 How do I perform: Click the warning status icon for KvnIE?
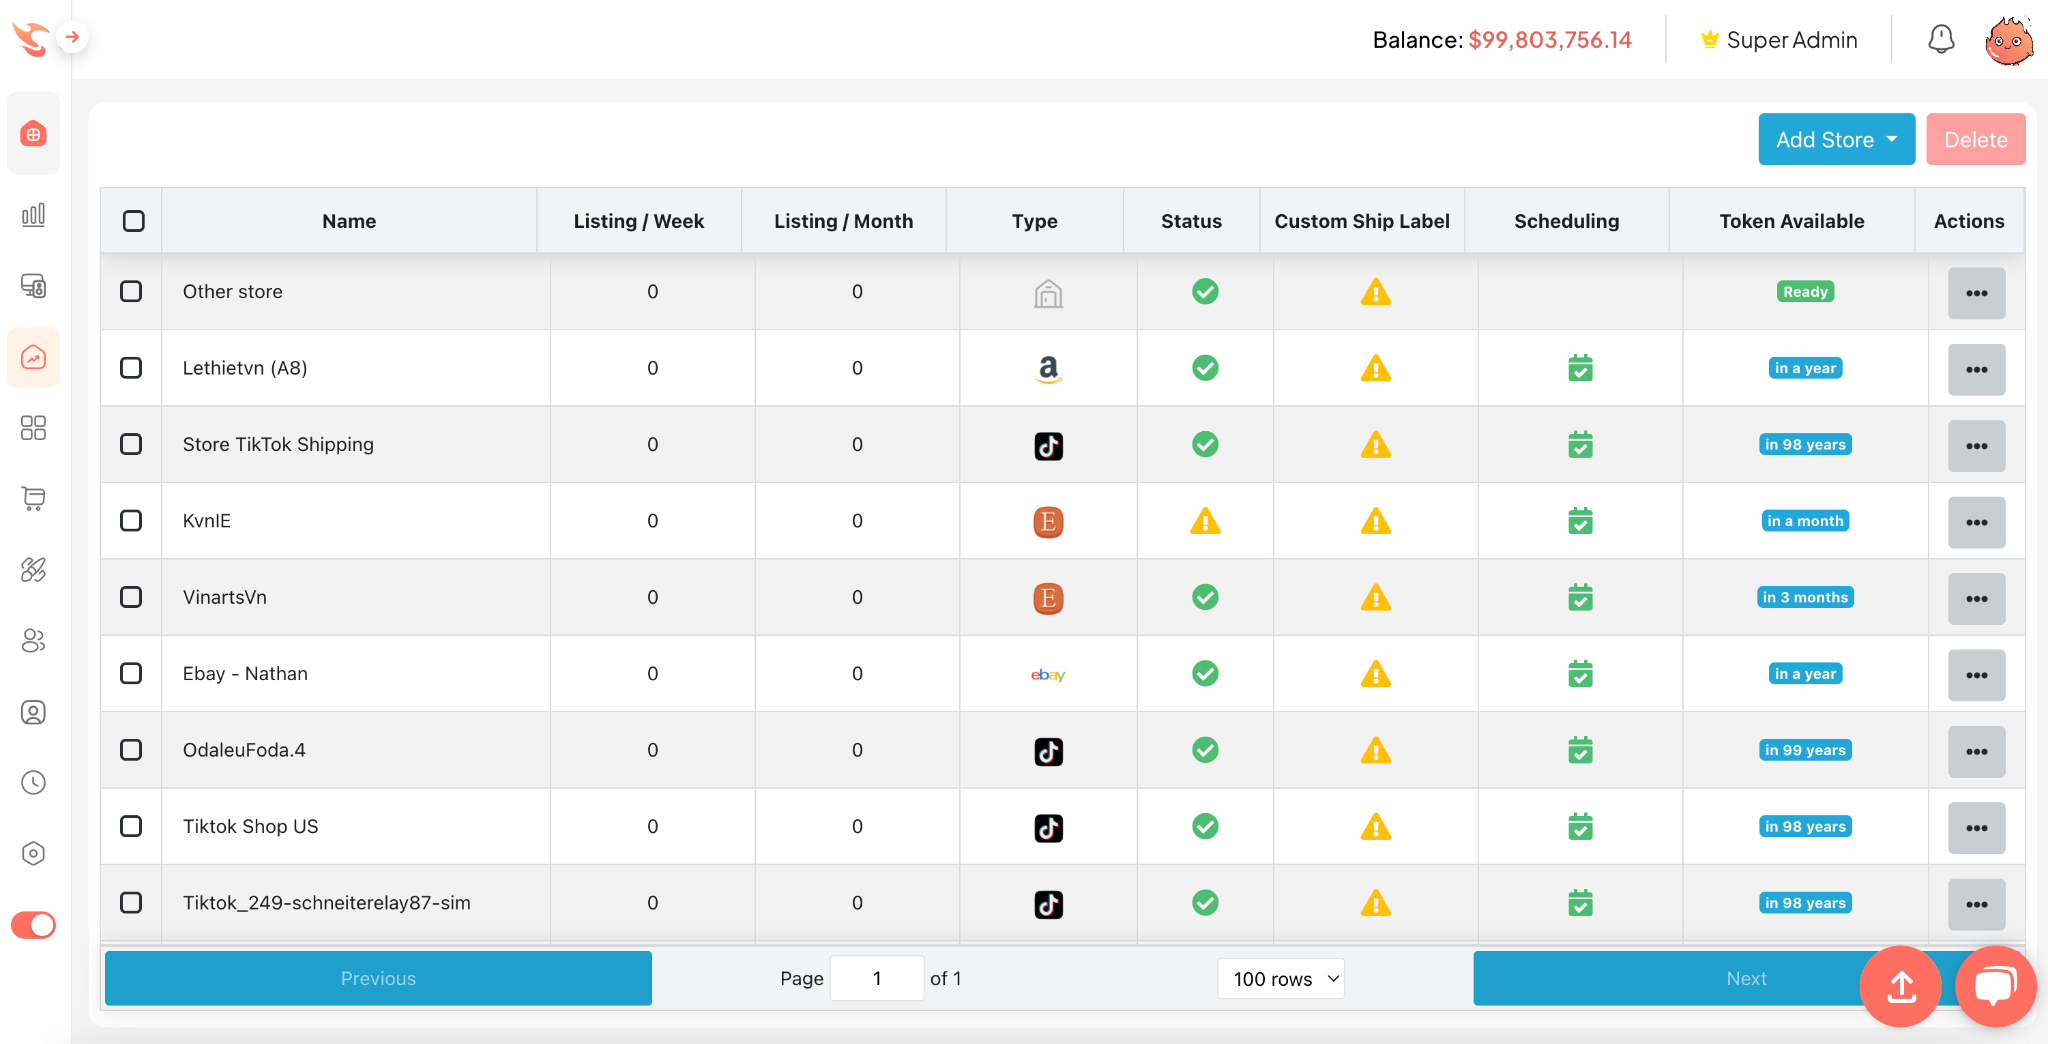coord(1205,521)
